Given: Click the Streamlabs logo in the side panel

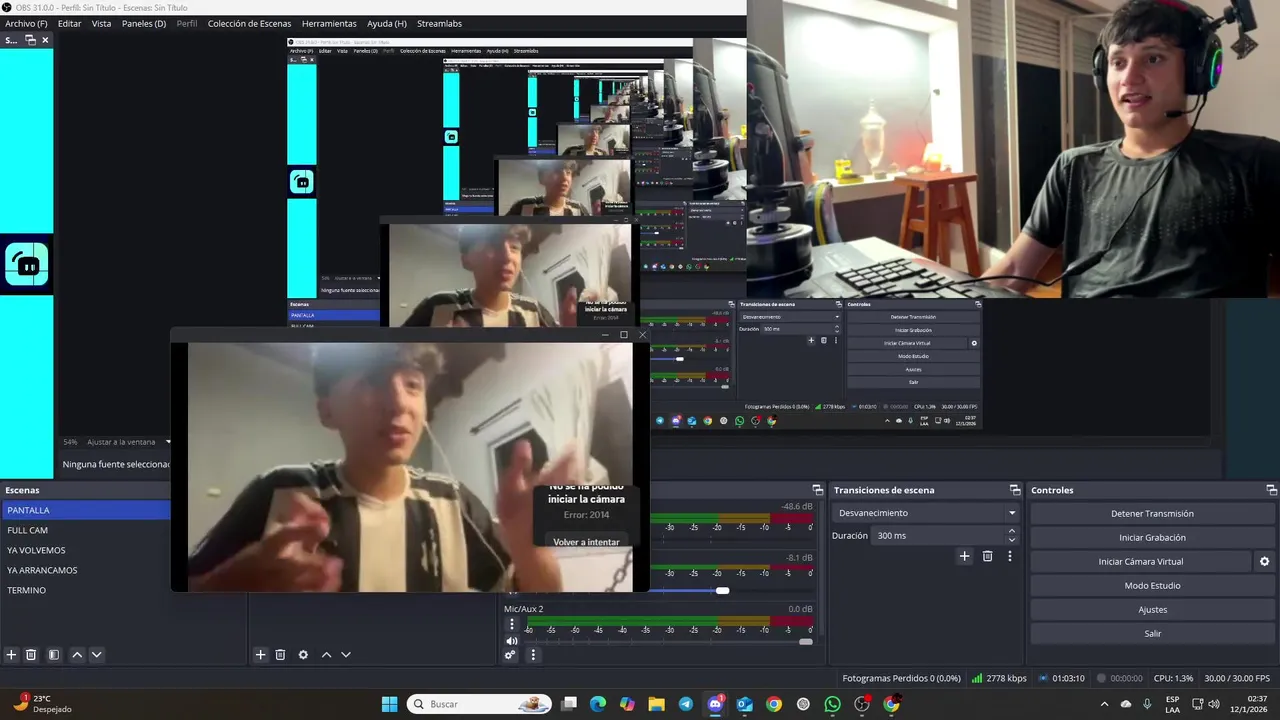Looking at the screenshot, I should click(26, 264).
